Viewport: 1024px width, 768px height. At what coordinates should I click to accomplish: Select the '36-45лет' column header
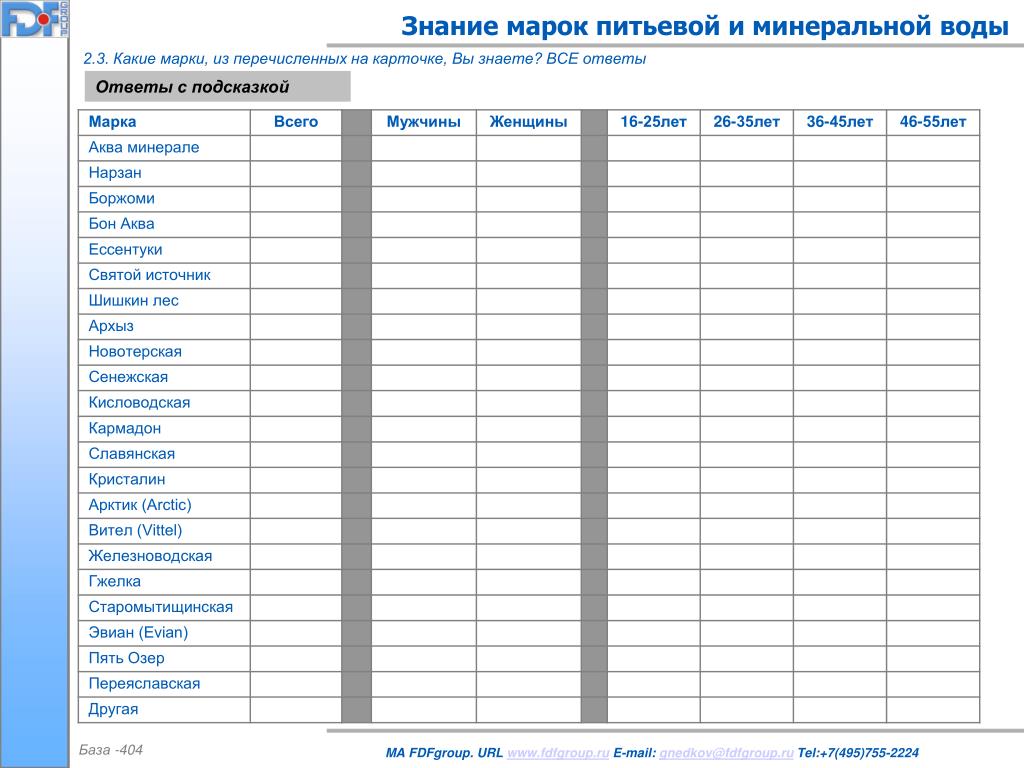[x=840, y=121]
